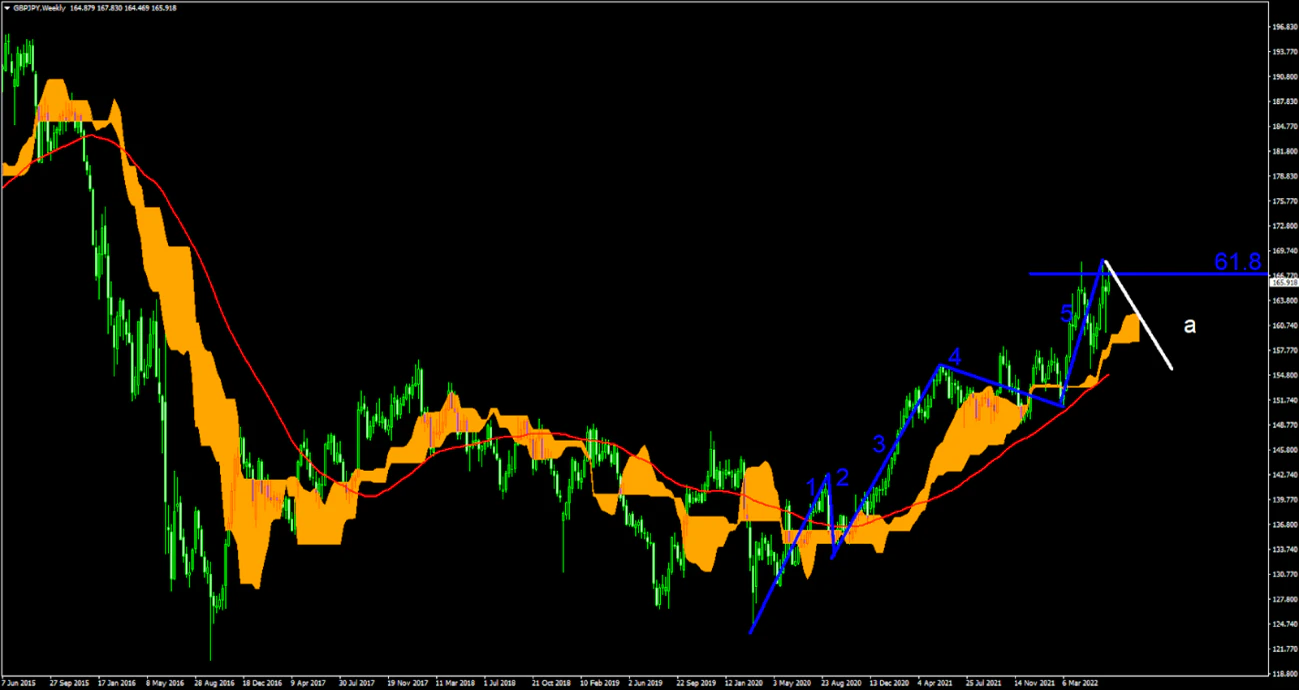Screen dimensions: 1299x690
Task: Click the dropdown triangle beside GBPJPY,Weekly
Action: 7,8
